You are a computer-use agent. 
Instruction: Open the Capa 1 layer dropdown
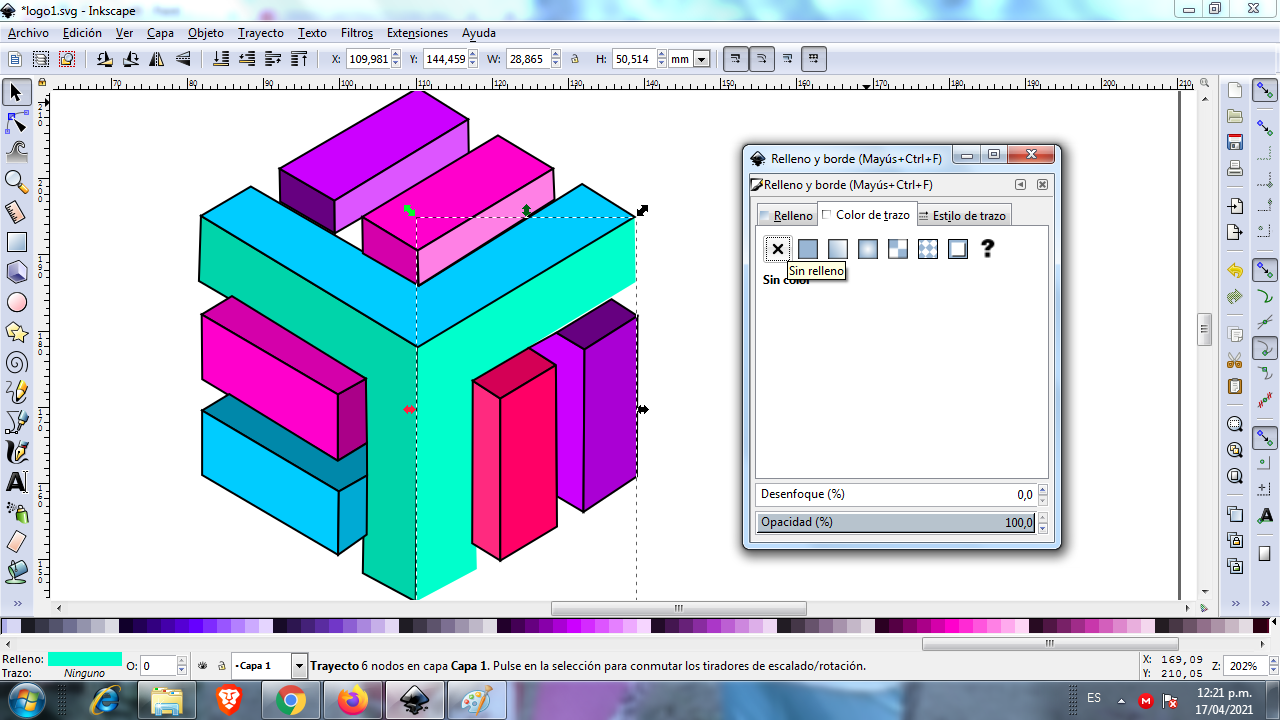click(x=299, y=665)
